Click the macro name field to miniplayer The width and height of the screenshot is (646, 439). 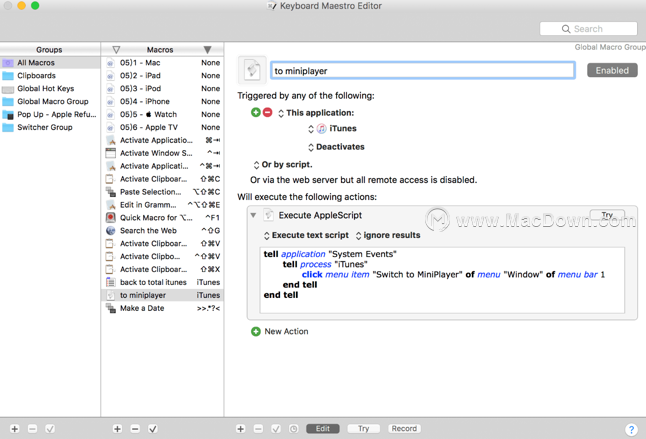click(x=423, y=70)
